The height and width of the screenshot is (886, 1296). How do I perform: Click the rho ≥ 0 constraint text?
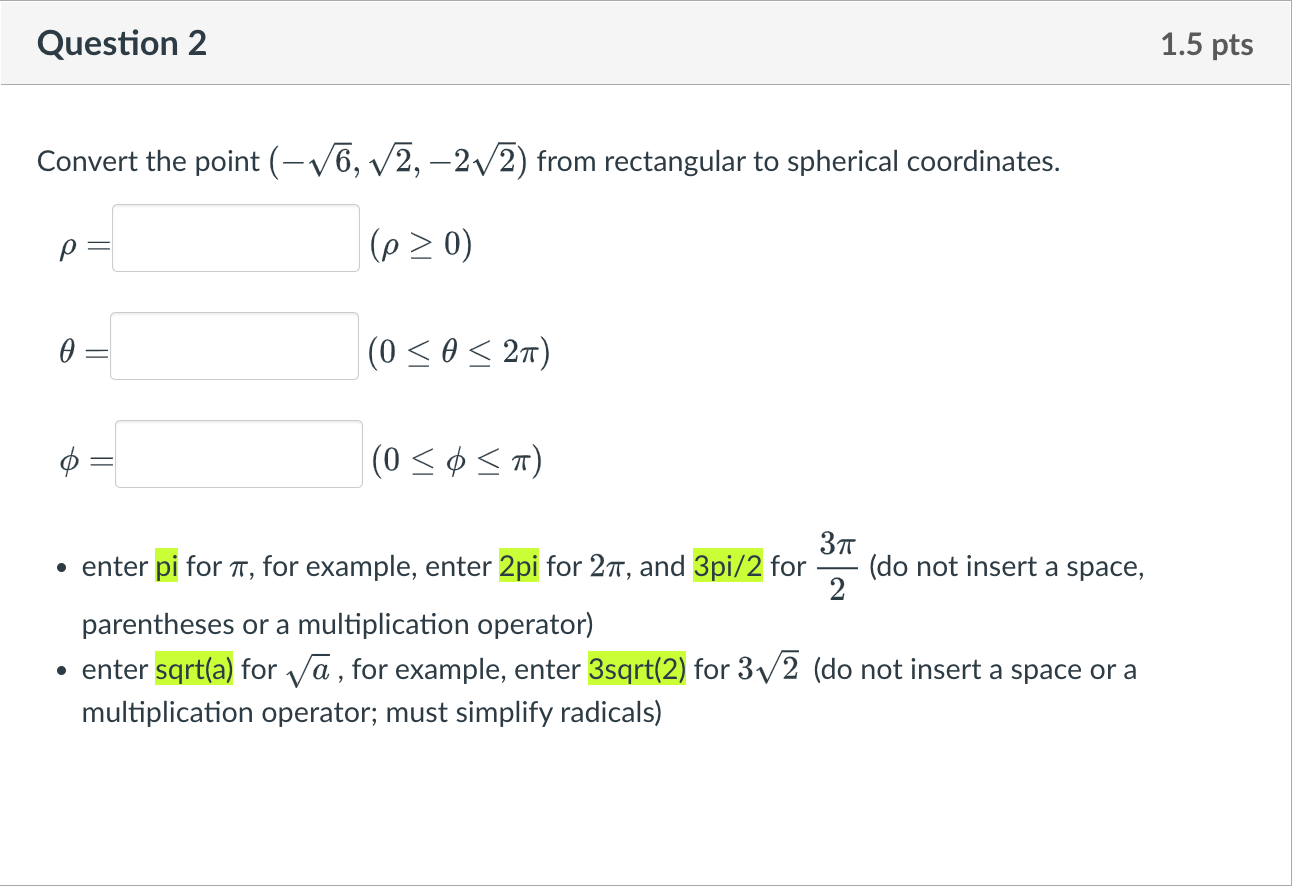419,244
